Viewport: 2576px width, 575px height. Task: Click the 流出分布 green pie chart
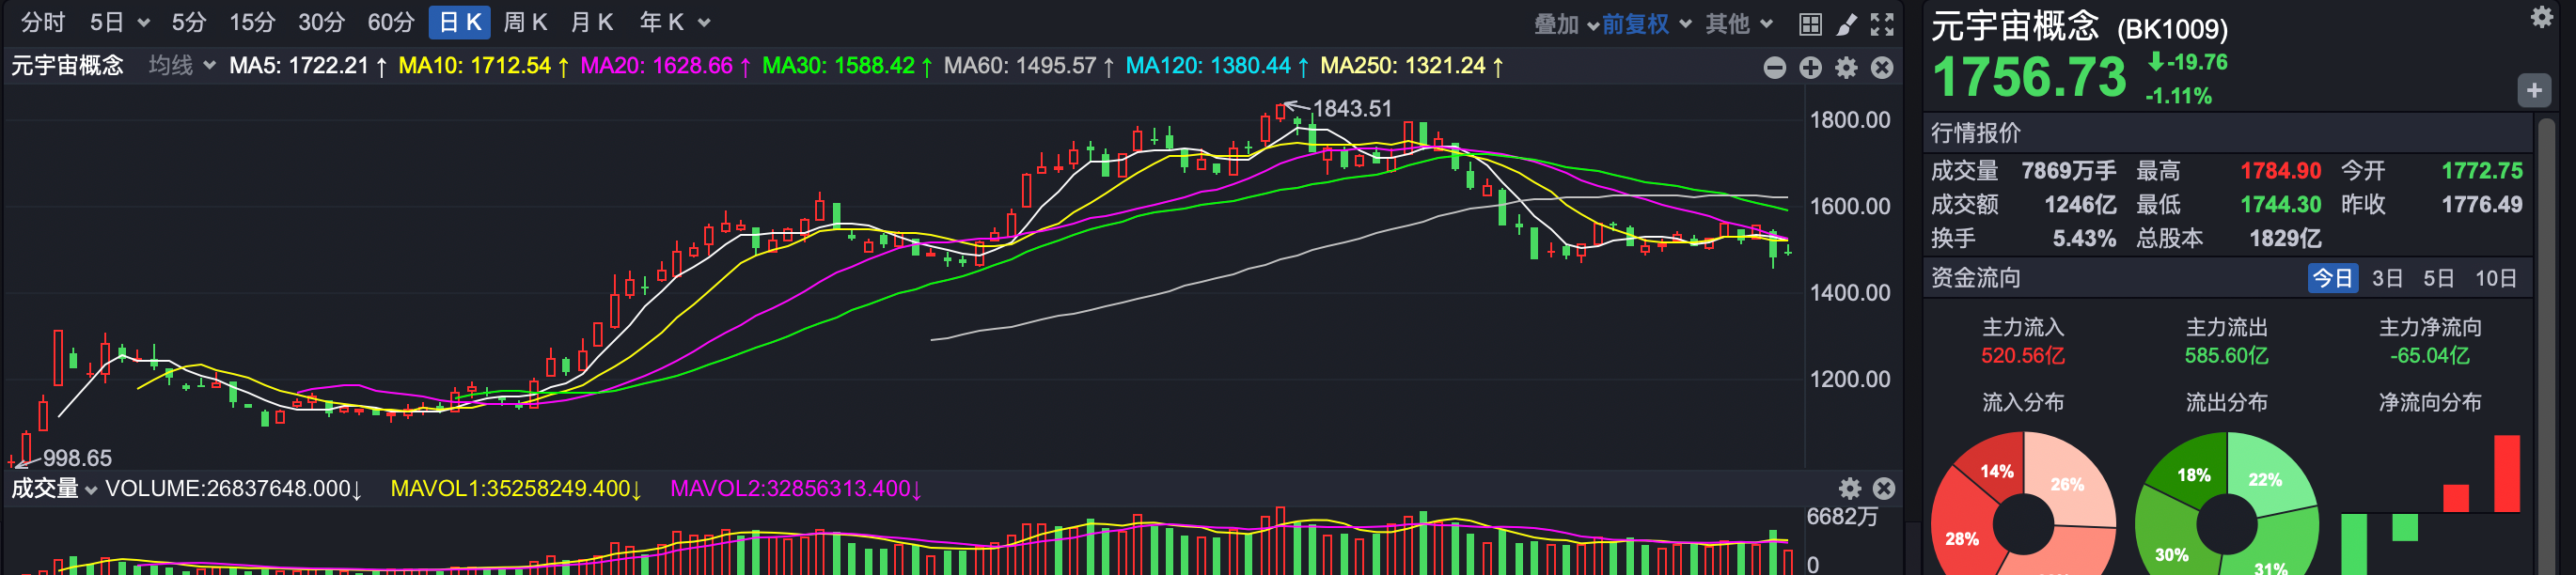2226,504
